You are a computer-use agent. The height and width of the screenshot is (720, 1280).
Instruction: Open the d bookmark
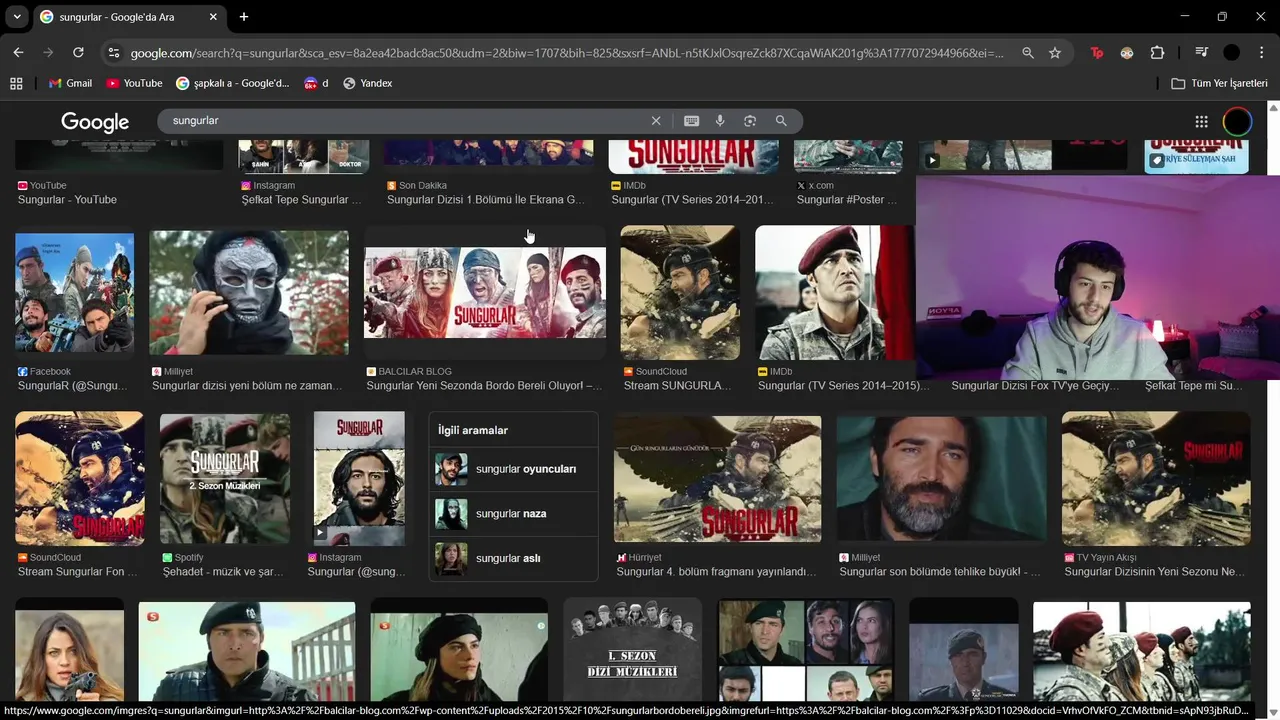pos(316,83)
